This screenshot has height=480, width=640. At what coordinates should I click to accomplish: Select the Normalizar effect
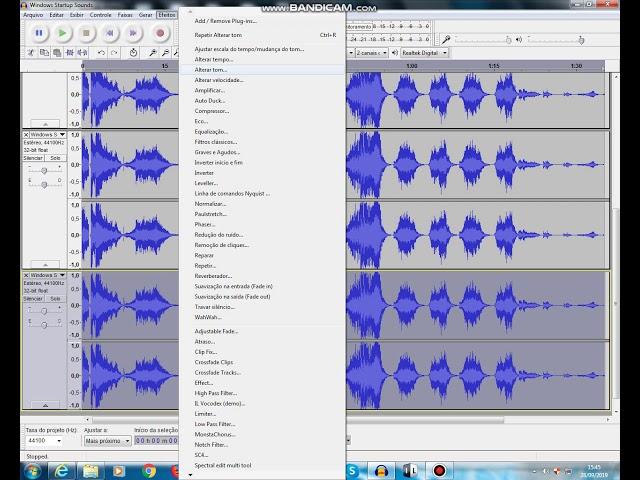[x=262, y=204]
